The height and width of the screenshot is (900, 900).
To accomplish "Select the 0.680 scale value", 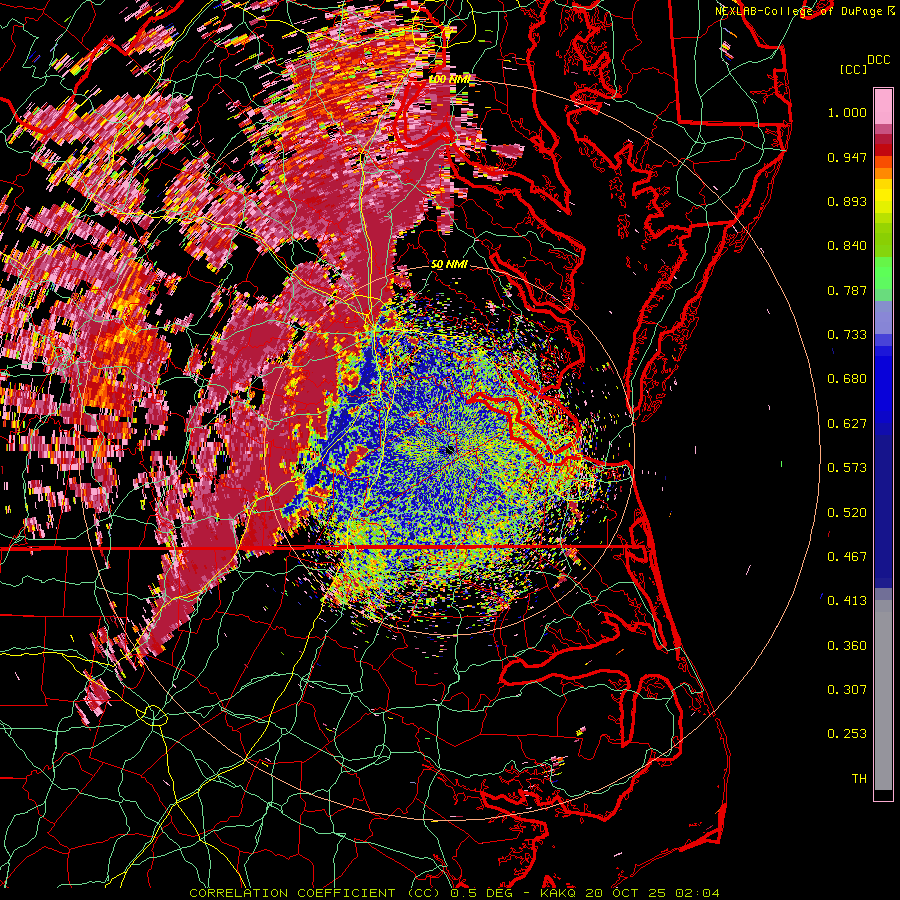I will pyautogui.click(x=847, y=379).
